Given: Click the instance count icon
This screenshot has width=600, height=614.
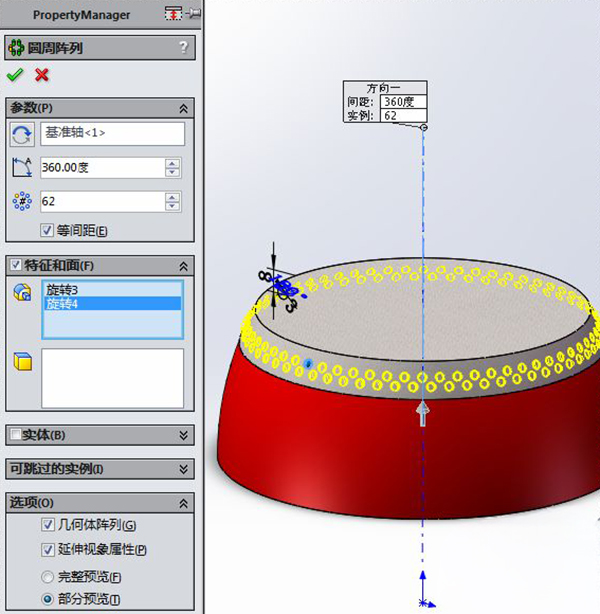Looking at the screenshot, I should 22,201.
